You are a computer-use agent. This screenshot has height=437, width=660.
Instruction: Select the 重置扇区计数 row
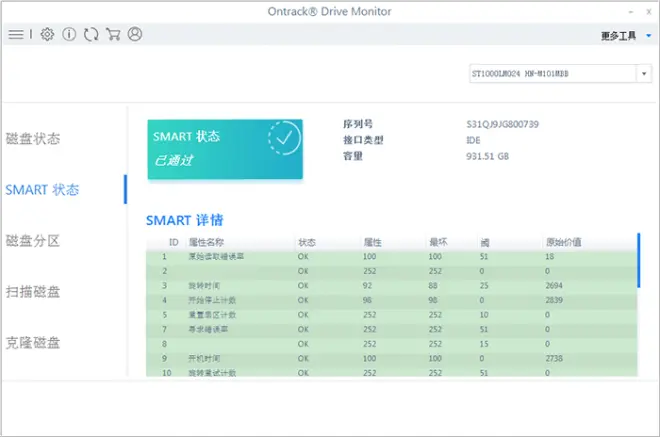[391, 315]
